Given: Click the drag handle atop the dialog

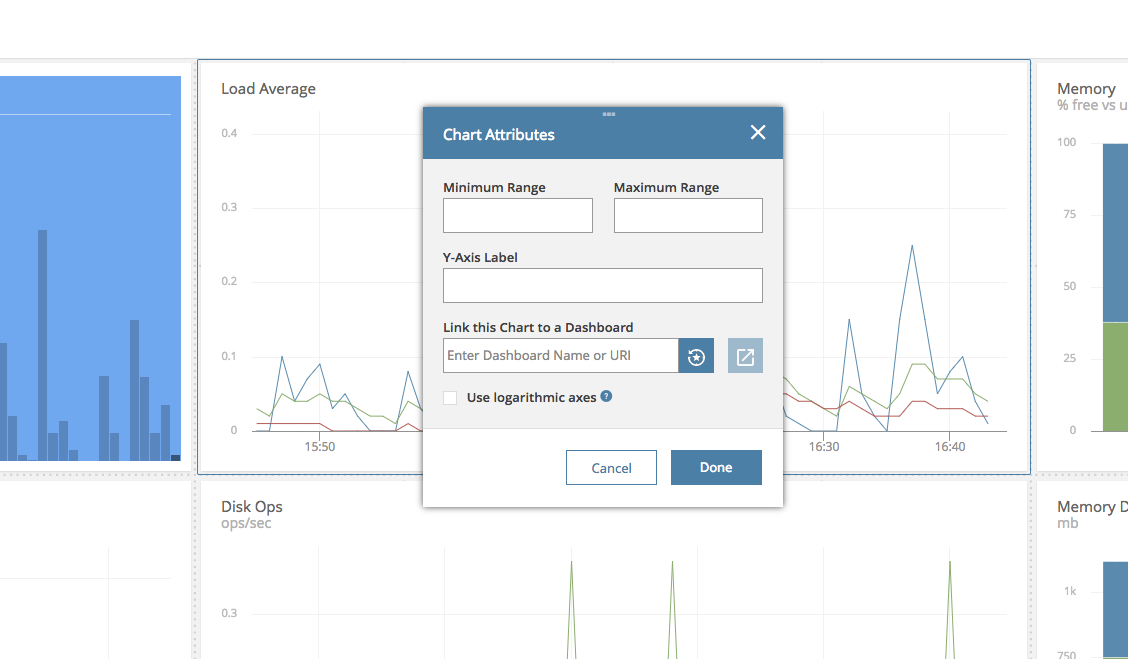Looking at the screenshot, I should (x=608, y=114).
